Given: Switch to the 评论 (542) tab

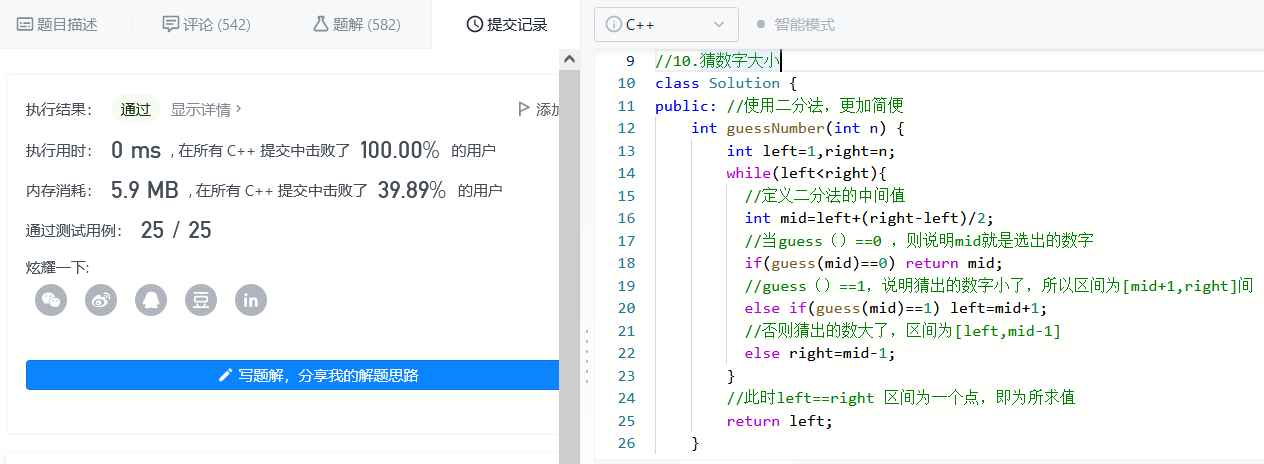Looking at the screenshot, I should [x=206, y=24].
